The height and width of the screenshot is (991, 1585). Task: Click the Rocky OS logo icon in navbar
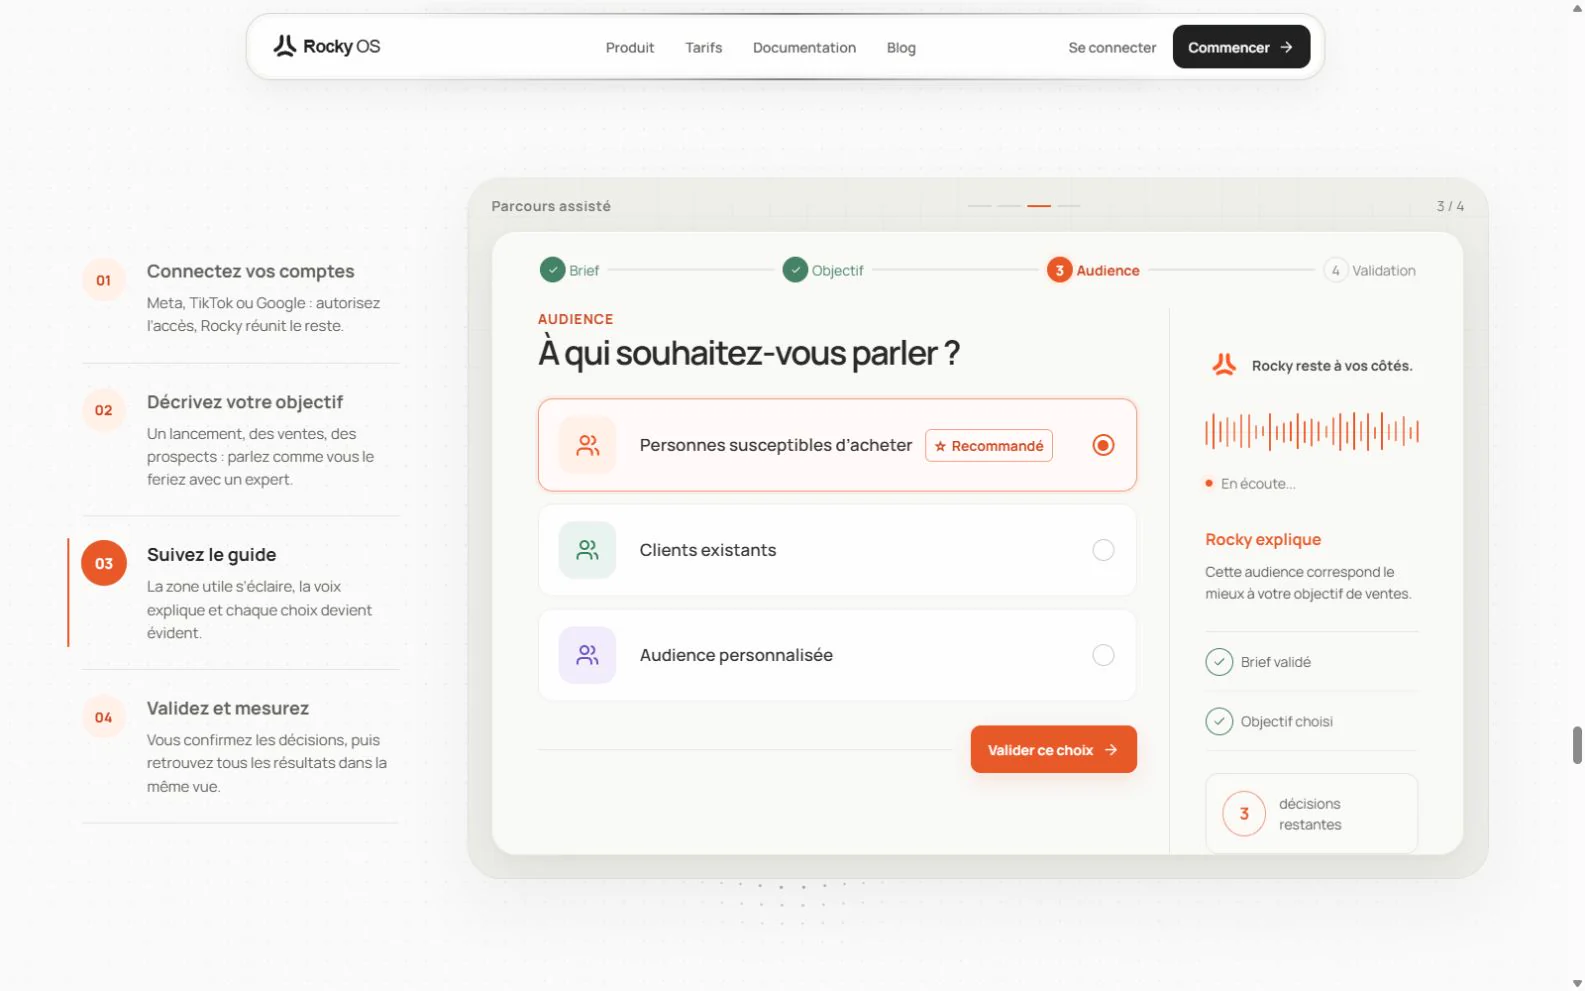(285, 46)
